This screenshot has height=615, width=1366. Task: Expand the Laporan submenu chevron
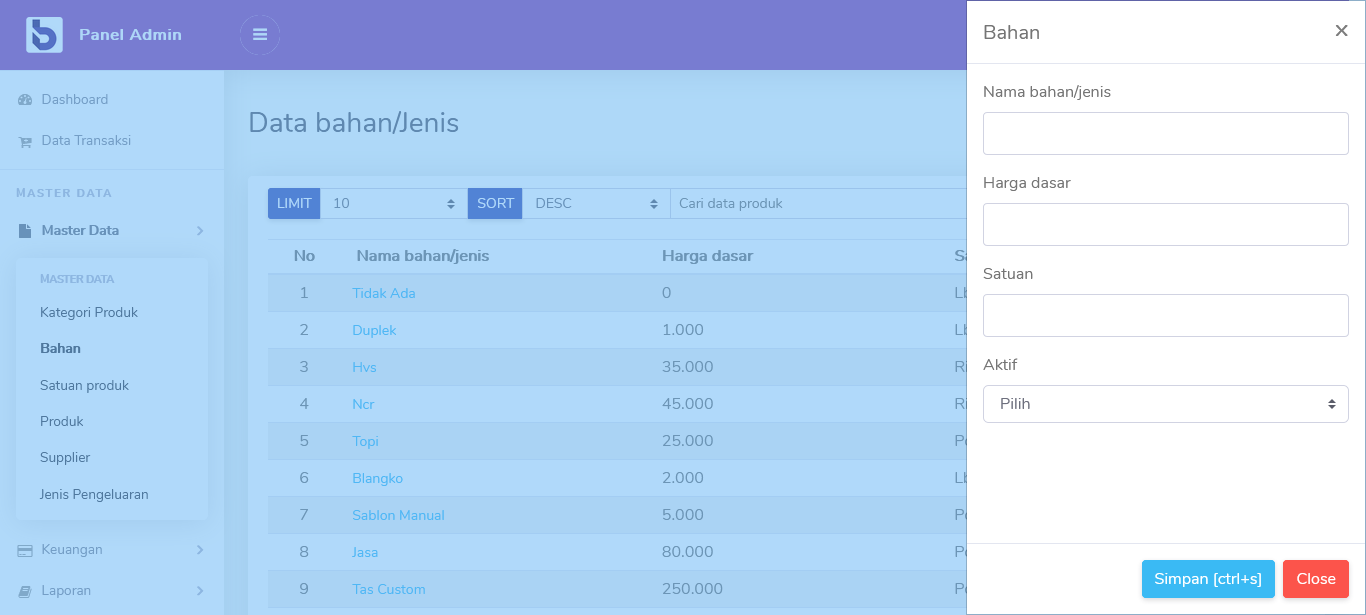click(x=200, y=591)
